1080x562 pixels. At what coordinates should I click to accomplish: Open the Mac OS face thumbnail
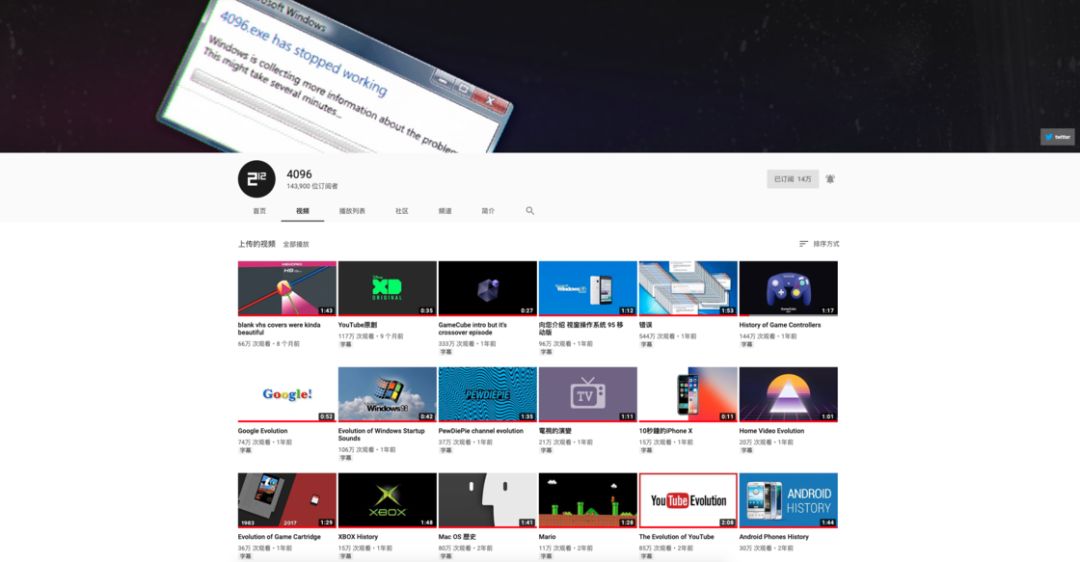[x=488, y=500]
